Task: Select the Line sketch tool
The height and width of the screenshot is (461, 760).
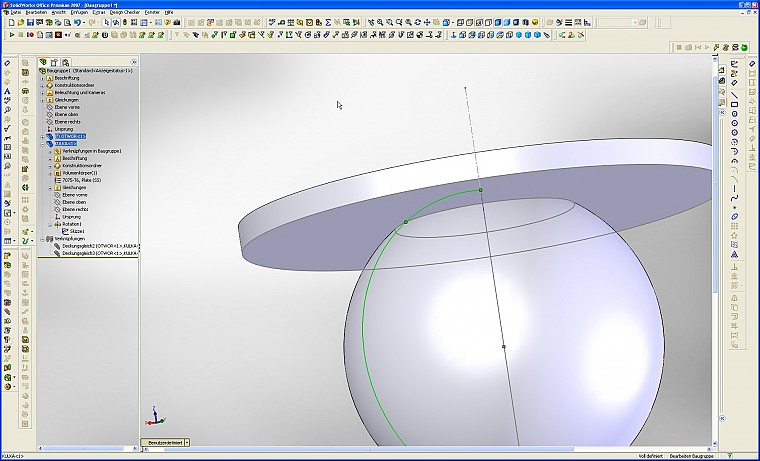Action: point(734,95)
